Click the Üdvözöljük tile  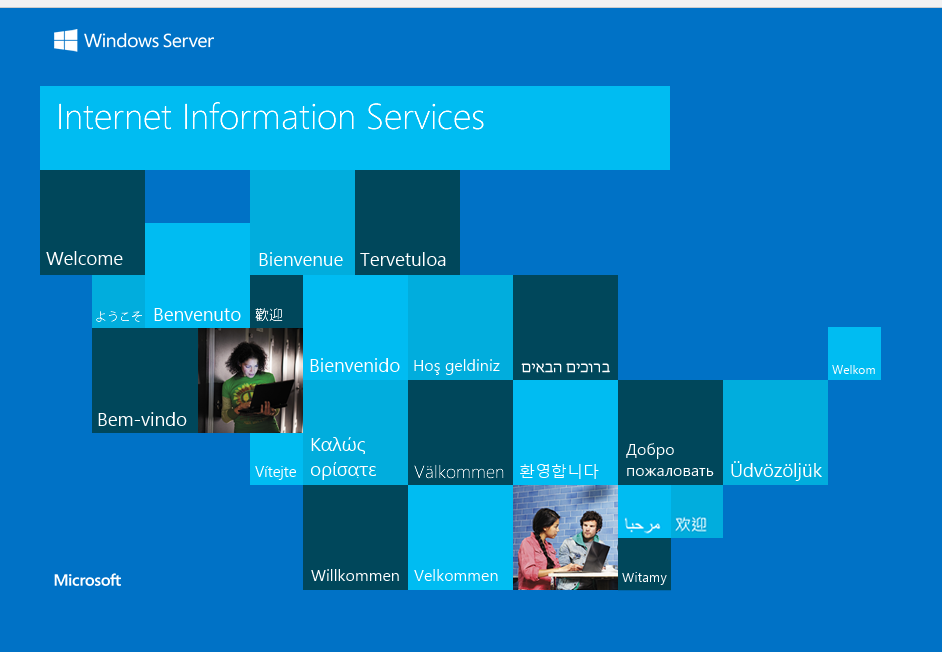pos(776,433)
